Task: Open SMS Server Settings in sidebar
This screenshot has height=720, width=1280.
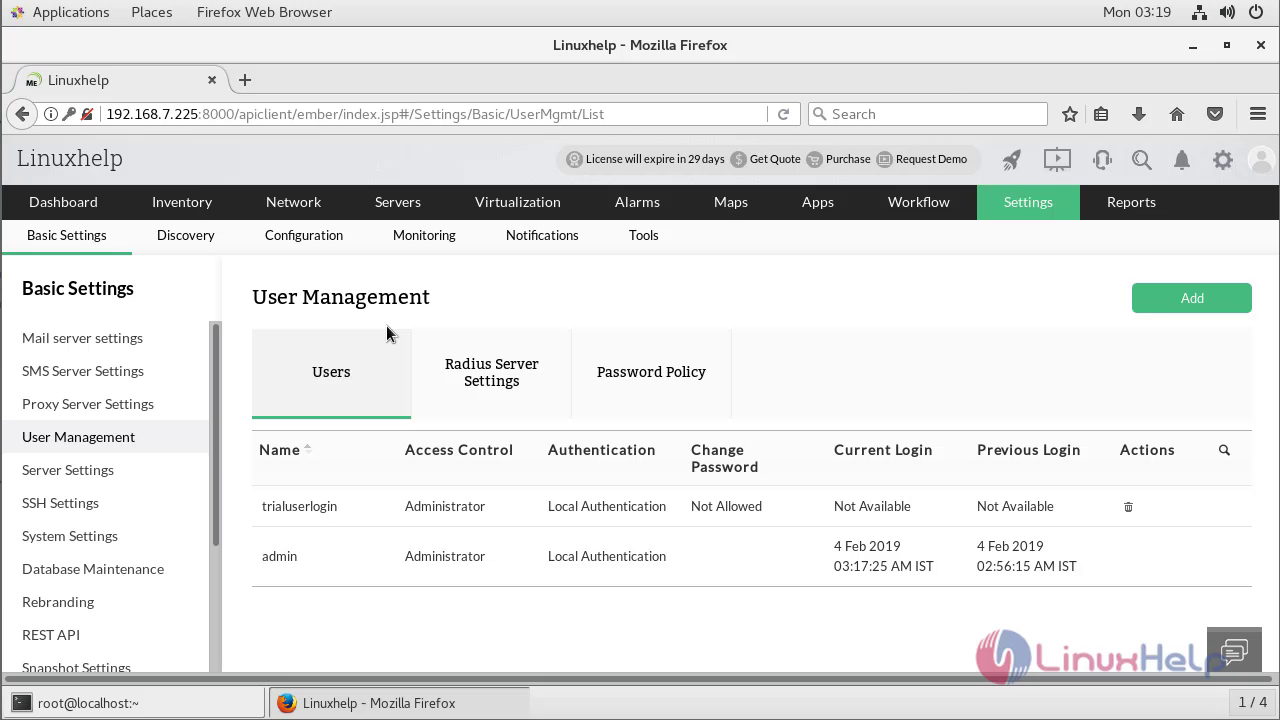Action: (x=83, y=371)
